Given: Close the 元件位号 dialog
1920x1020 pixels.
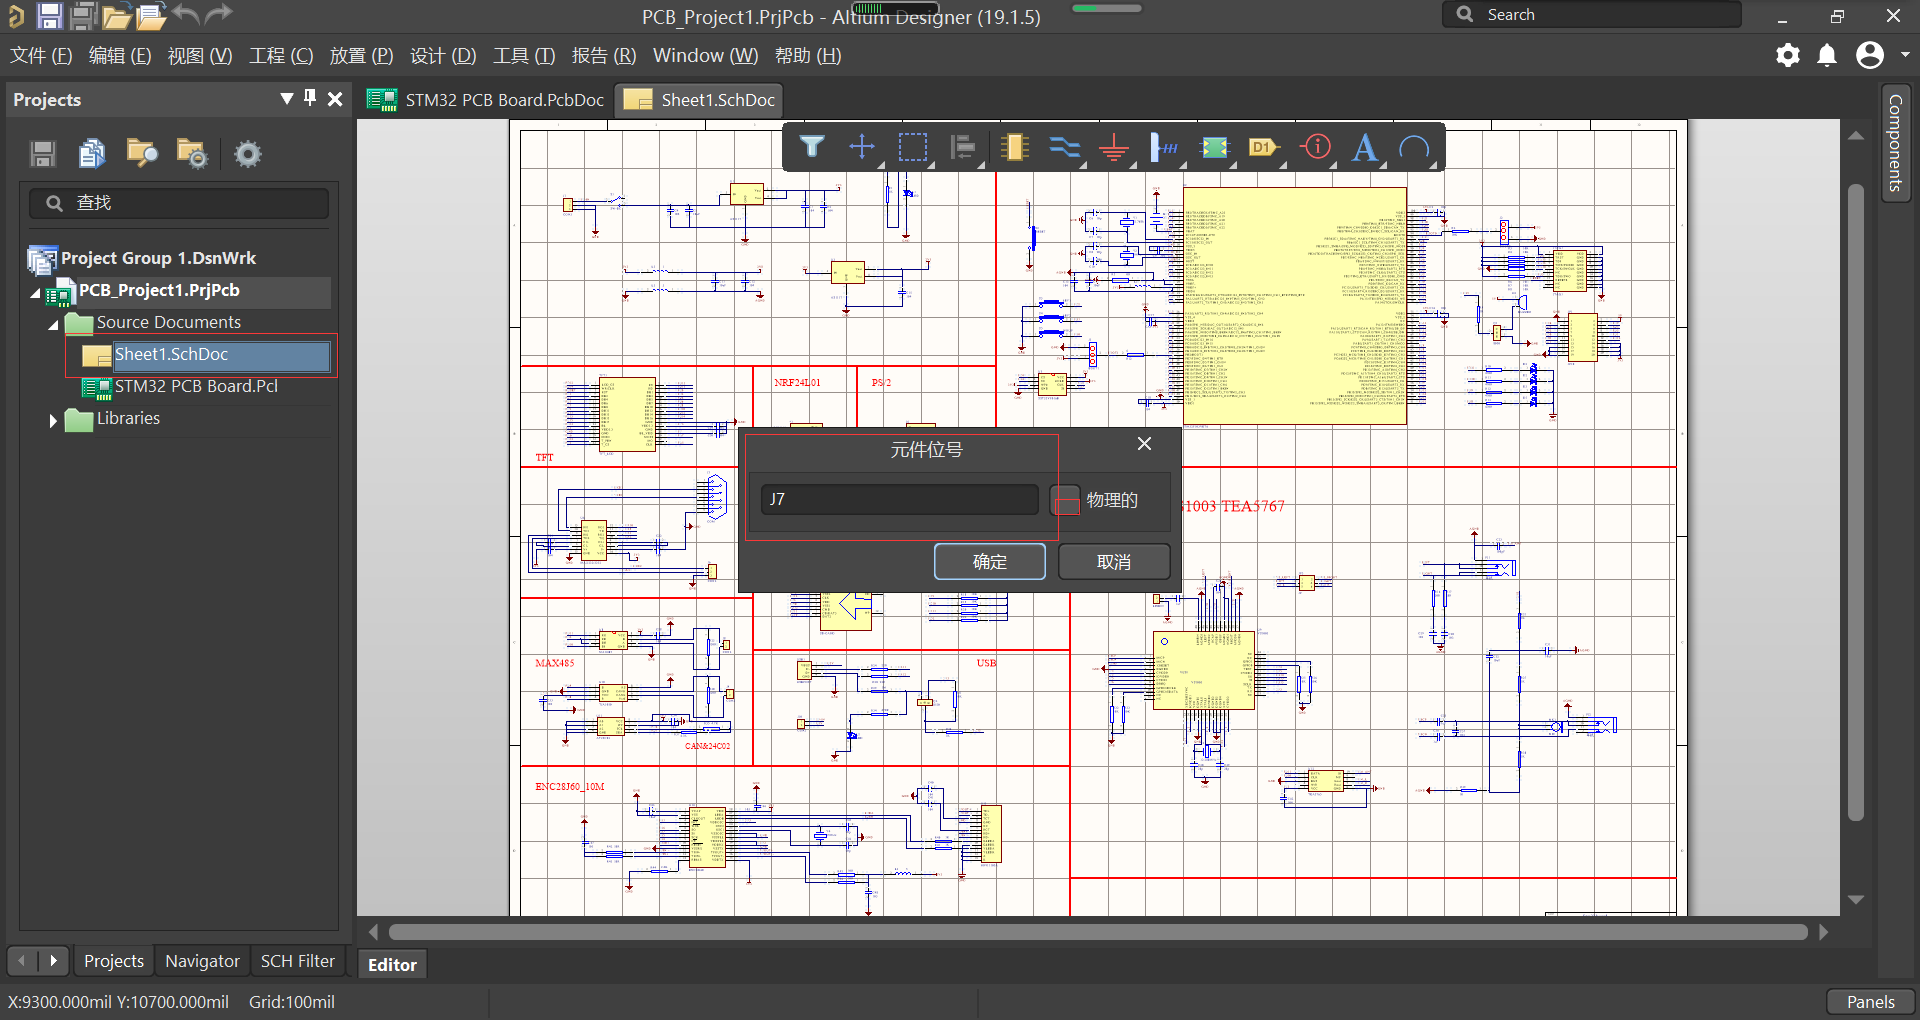Looking at the screenshot, I should tap(1145, 444).
